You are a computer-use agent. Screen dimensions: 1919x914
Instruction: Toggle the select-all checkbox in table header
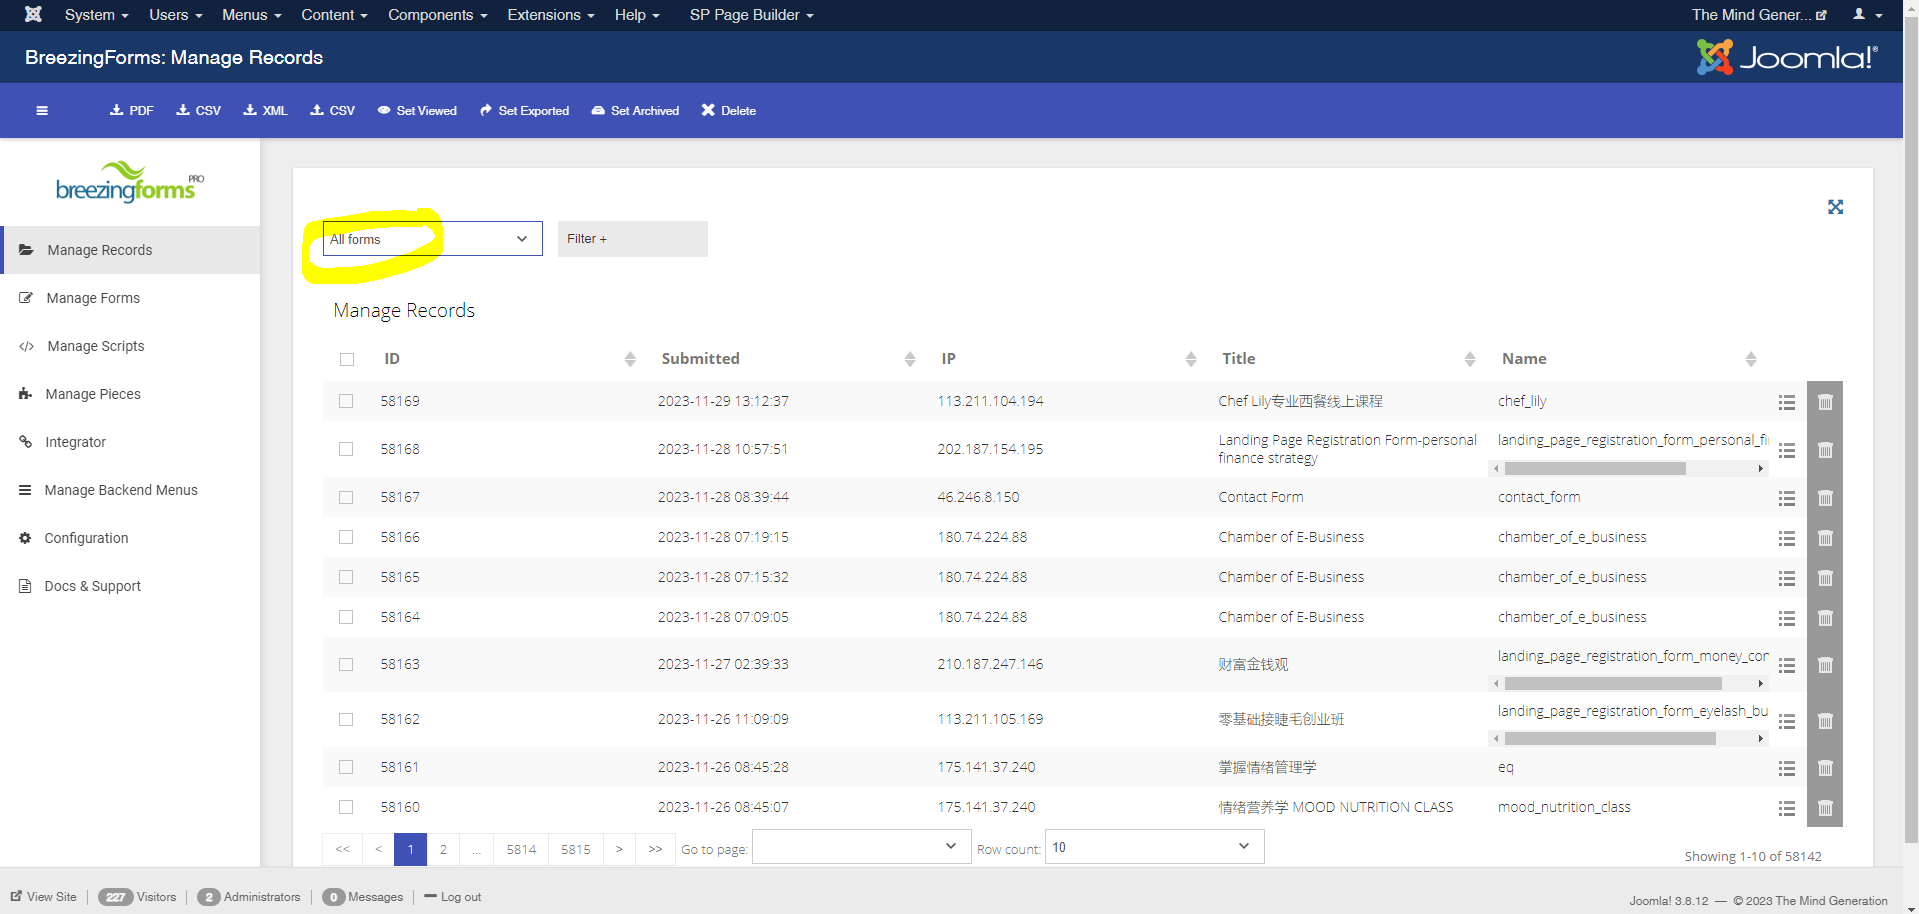coord(347,359)
